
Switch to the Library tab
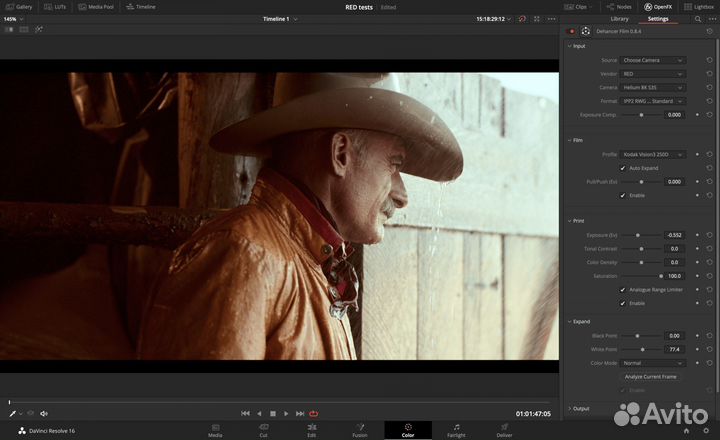coord(619,19)
